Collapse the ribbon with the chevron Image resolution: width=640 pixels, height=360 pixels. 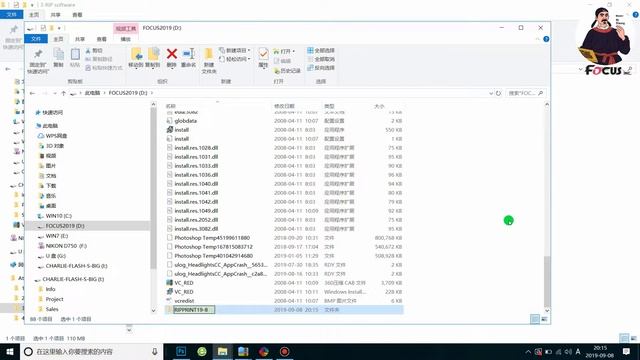(x=538, y=39)
